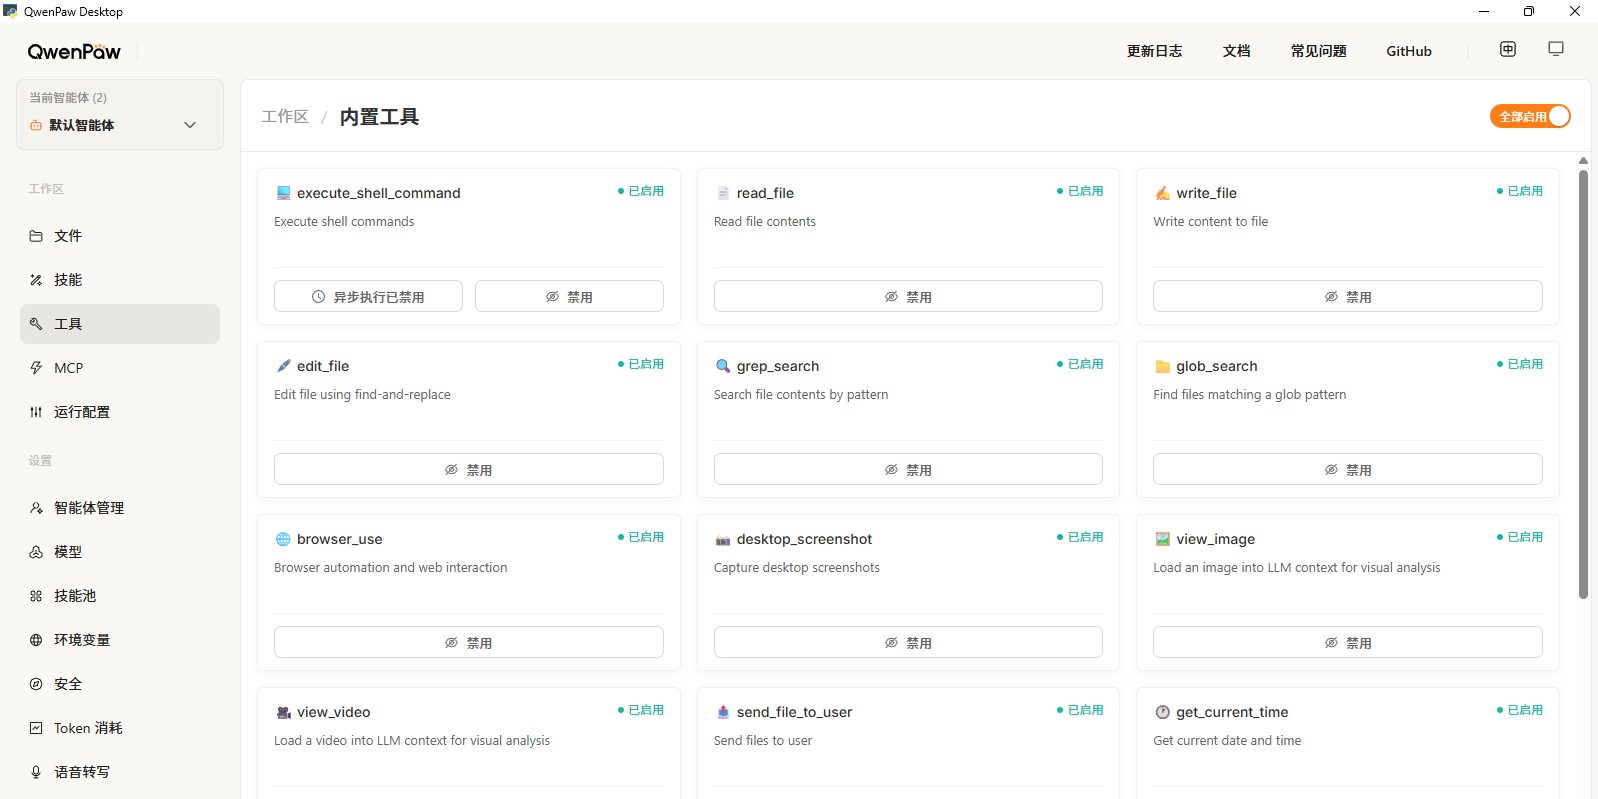Click the 内置工具 page title
The width and height of the screenshot is (1598, 799).
coord(379,117)
